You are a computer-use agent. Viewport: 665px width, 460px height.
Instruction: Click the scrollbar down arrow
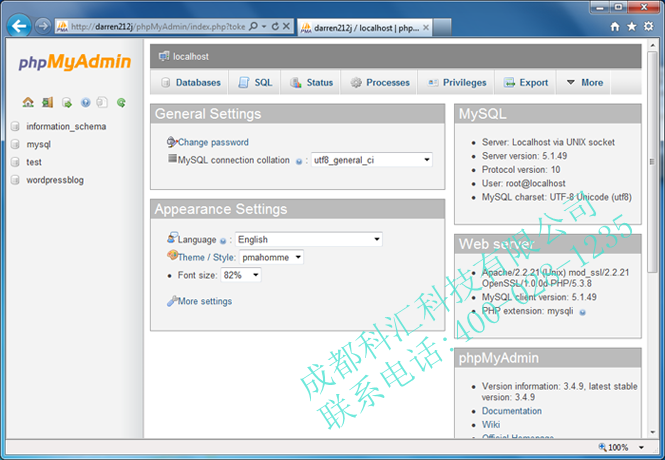[x=652, y=432]
